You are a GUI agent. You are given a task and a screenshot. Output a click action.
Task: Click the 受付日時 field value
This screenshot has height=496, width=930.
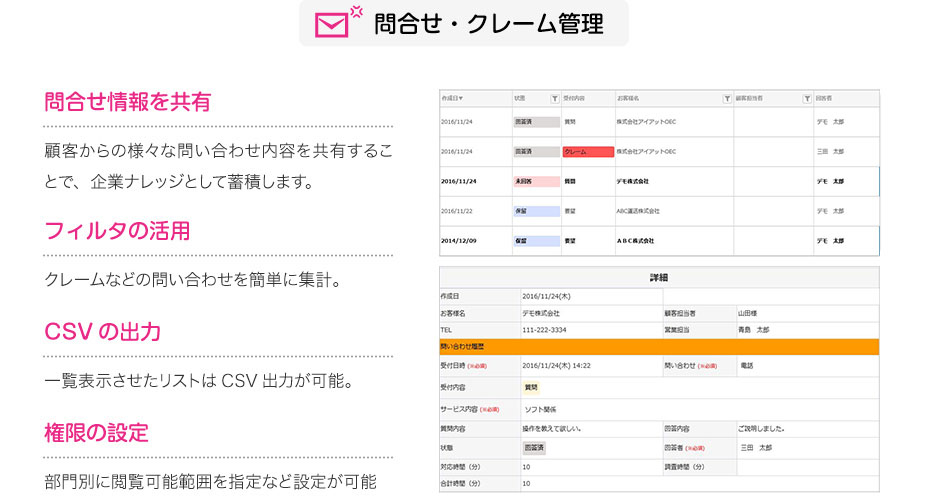[556, 366]
